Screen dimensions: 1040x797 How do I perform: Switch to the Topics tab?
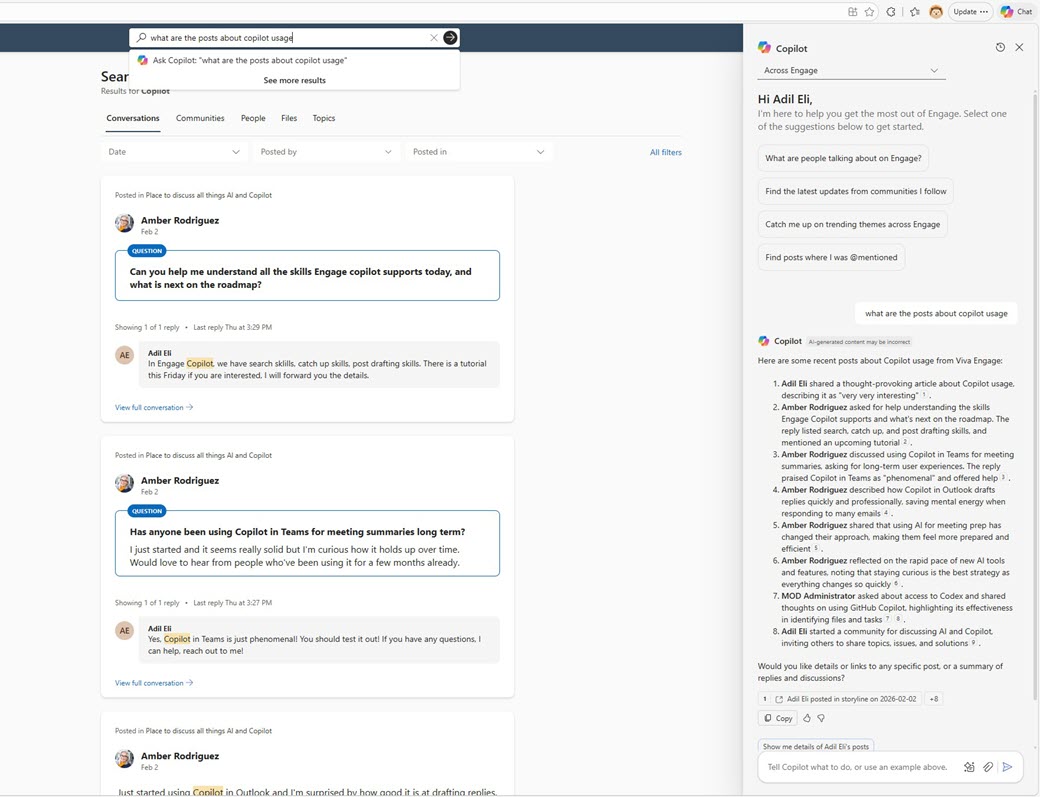323,118
